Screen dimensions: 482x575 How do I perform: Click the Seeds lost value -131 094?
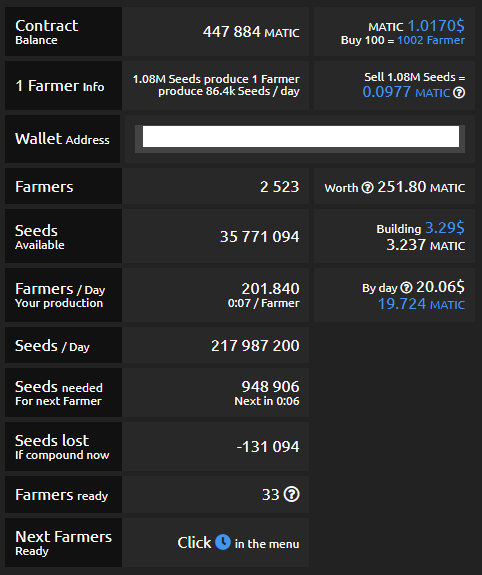pyautogui.click(x=268, y=447)
